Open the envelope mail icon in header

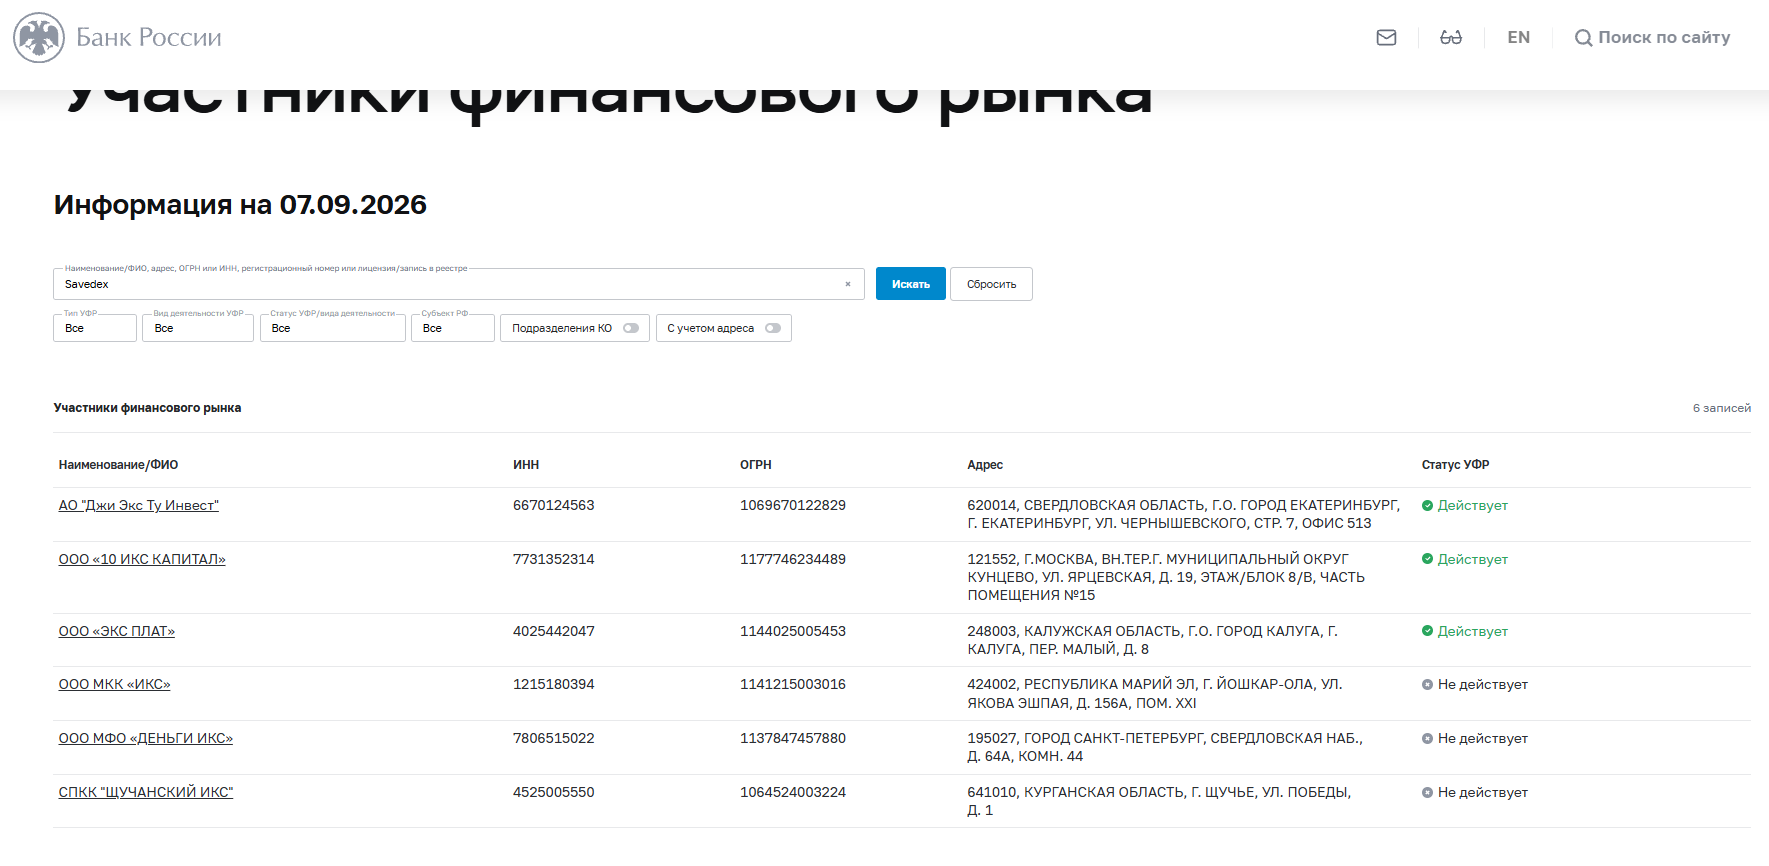1386,38
